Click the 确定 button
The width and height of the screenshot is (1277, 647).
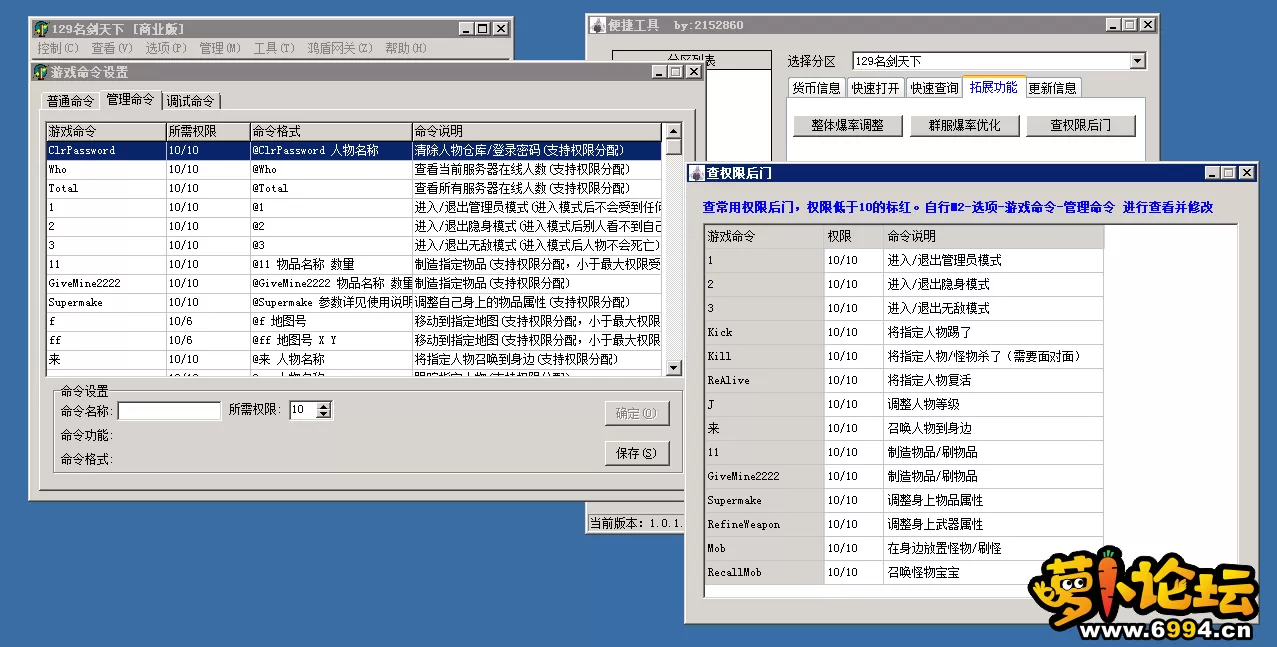pos(637,413)
